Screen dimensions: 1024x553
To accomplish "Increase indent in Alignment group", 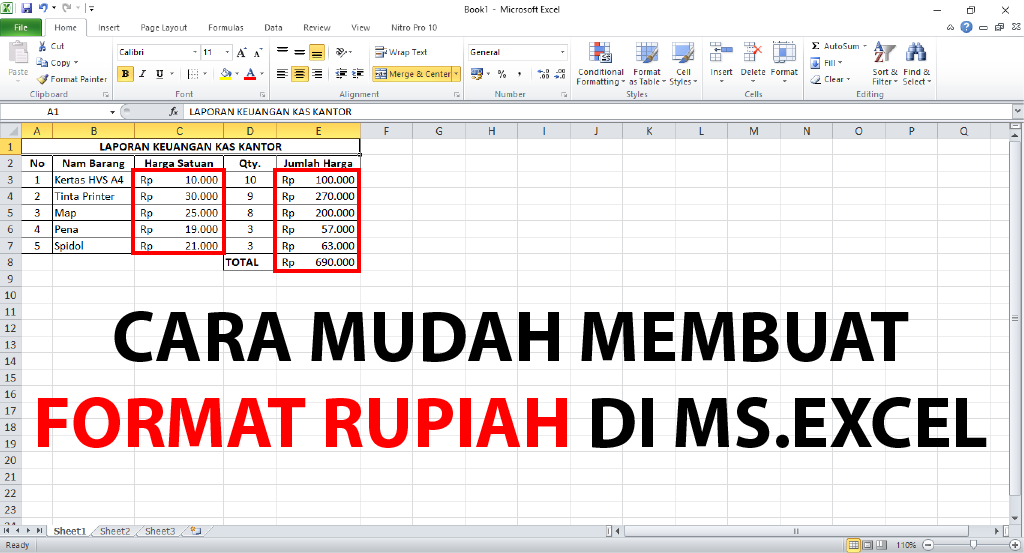I will click(x=358, y=74).
